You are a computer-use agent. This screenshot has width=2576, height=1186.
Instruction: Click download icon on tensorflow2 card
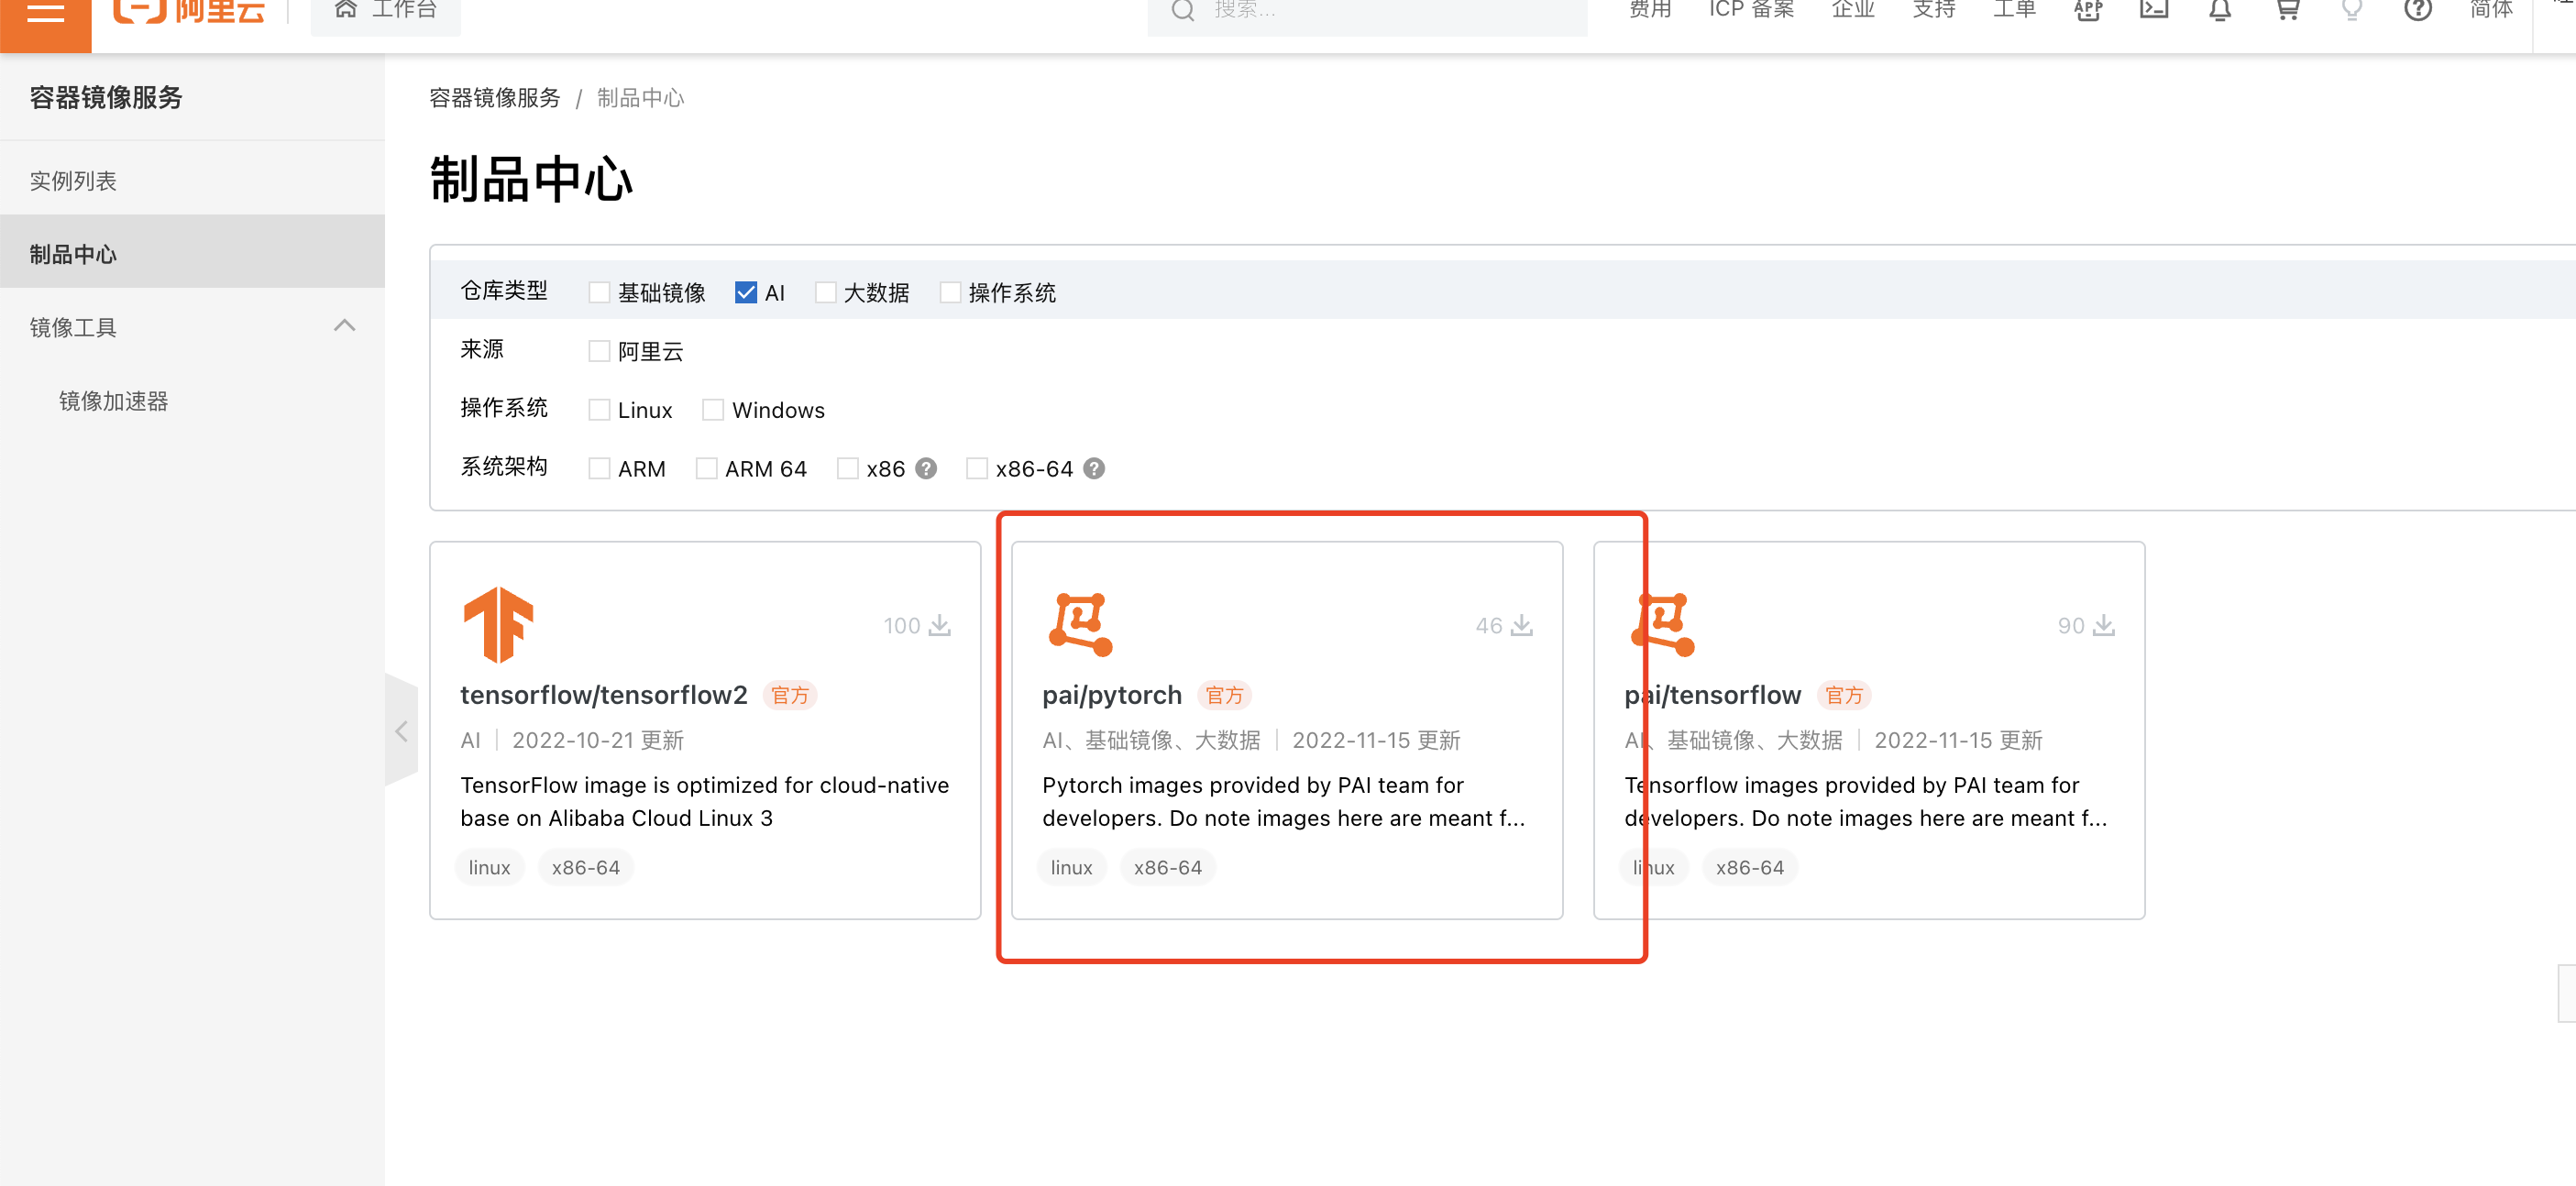(x=940, y=625)
